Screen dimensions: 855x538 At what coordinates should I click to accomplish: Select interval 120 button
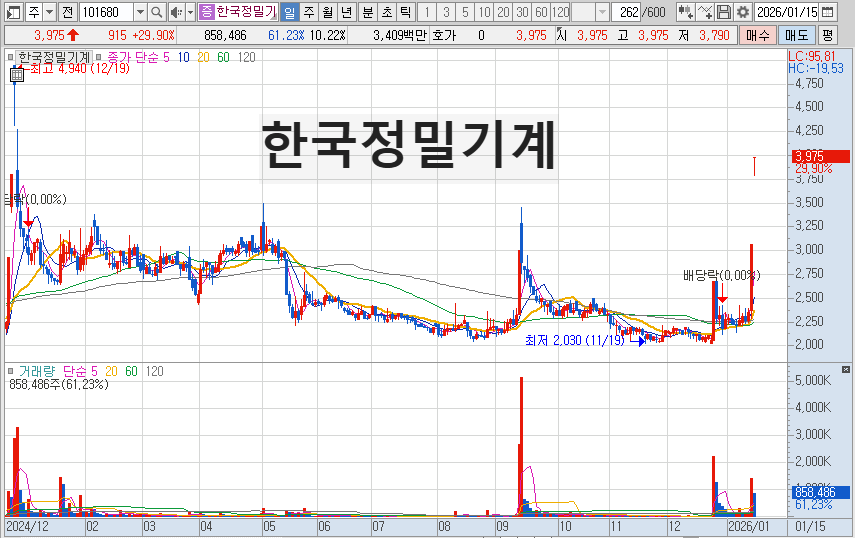click(560, 11)
